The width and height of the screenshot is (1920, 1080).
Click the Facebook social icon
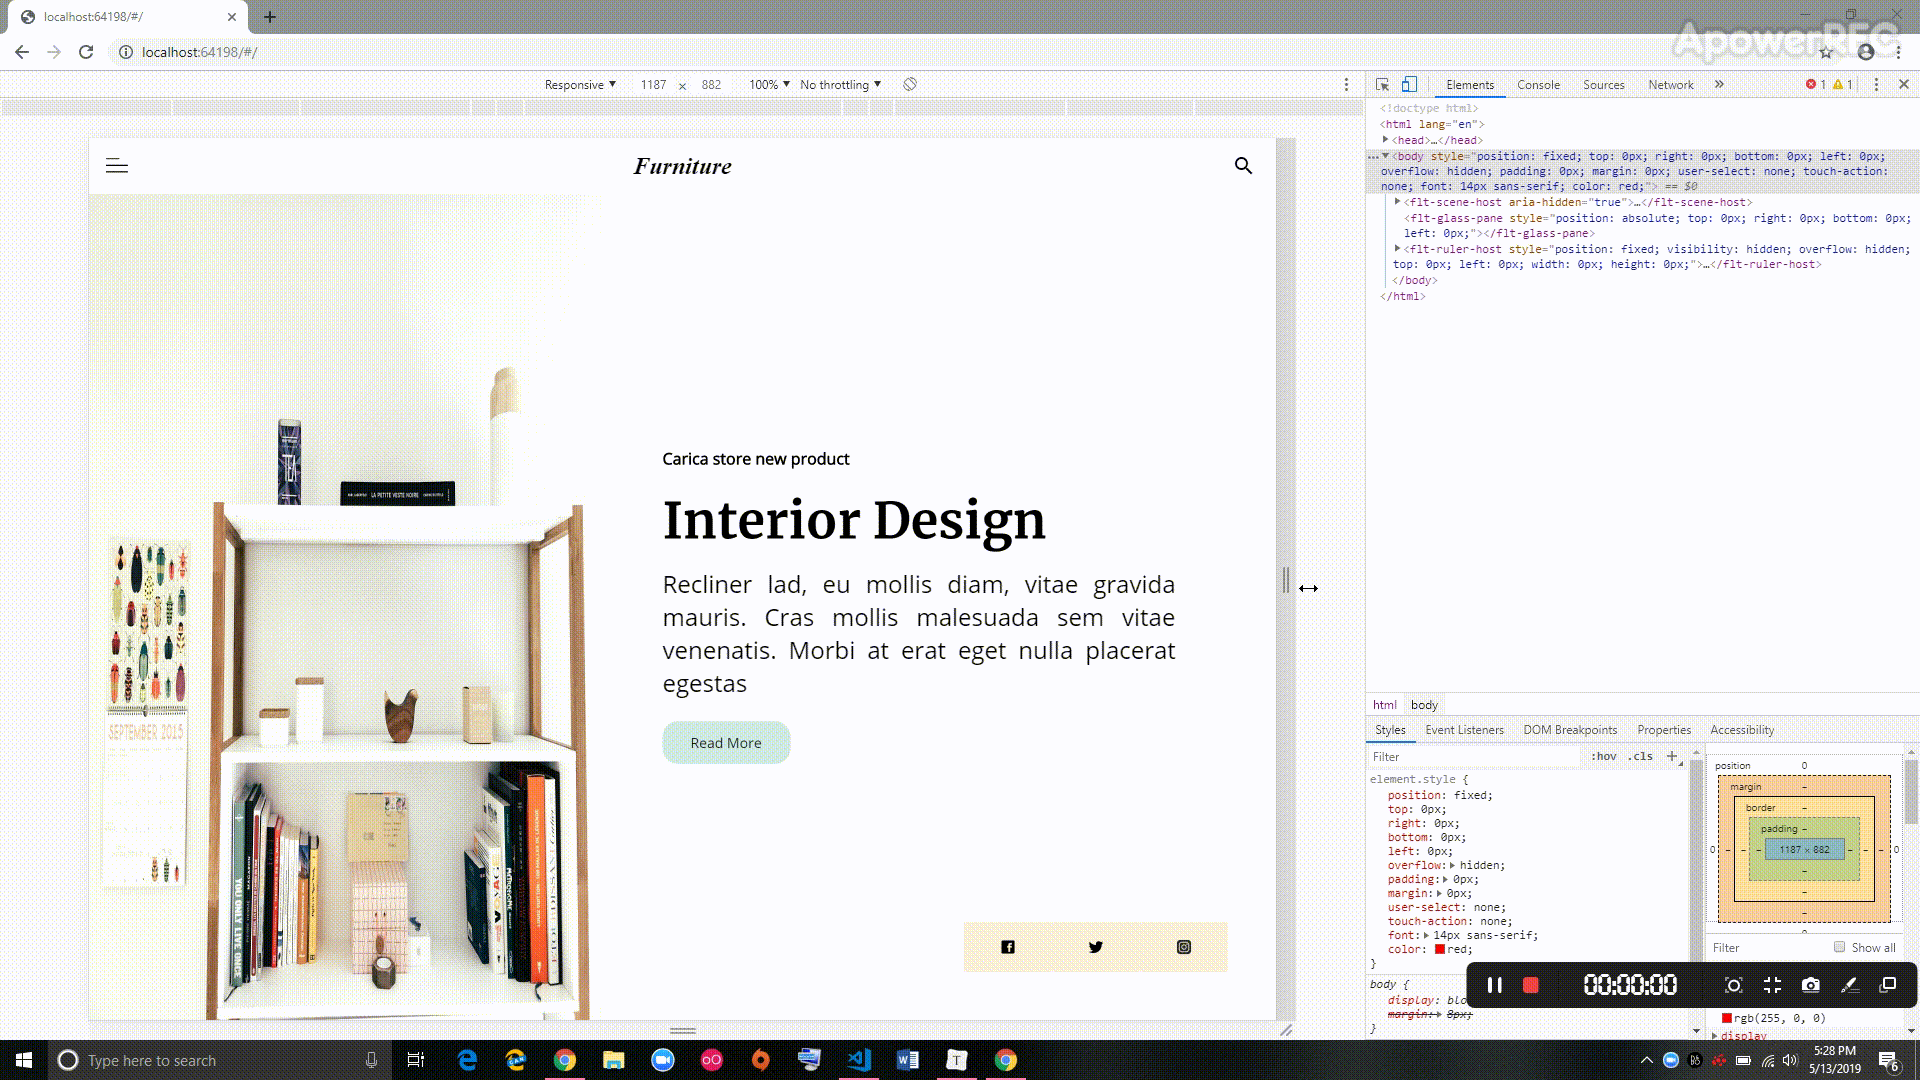tap(1008, 947)
